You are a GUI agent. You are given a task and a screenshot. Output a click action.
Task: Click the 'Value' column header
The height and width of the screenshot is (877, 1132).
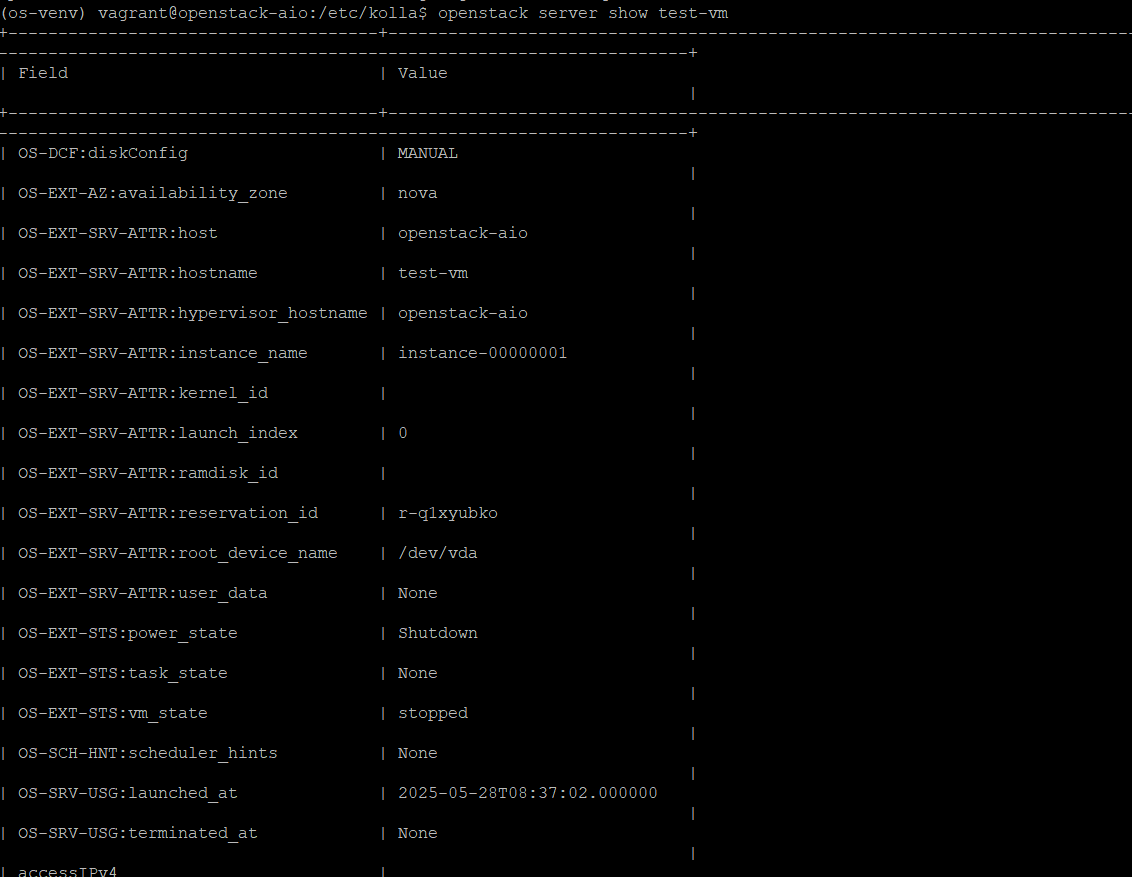point(422,73)
